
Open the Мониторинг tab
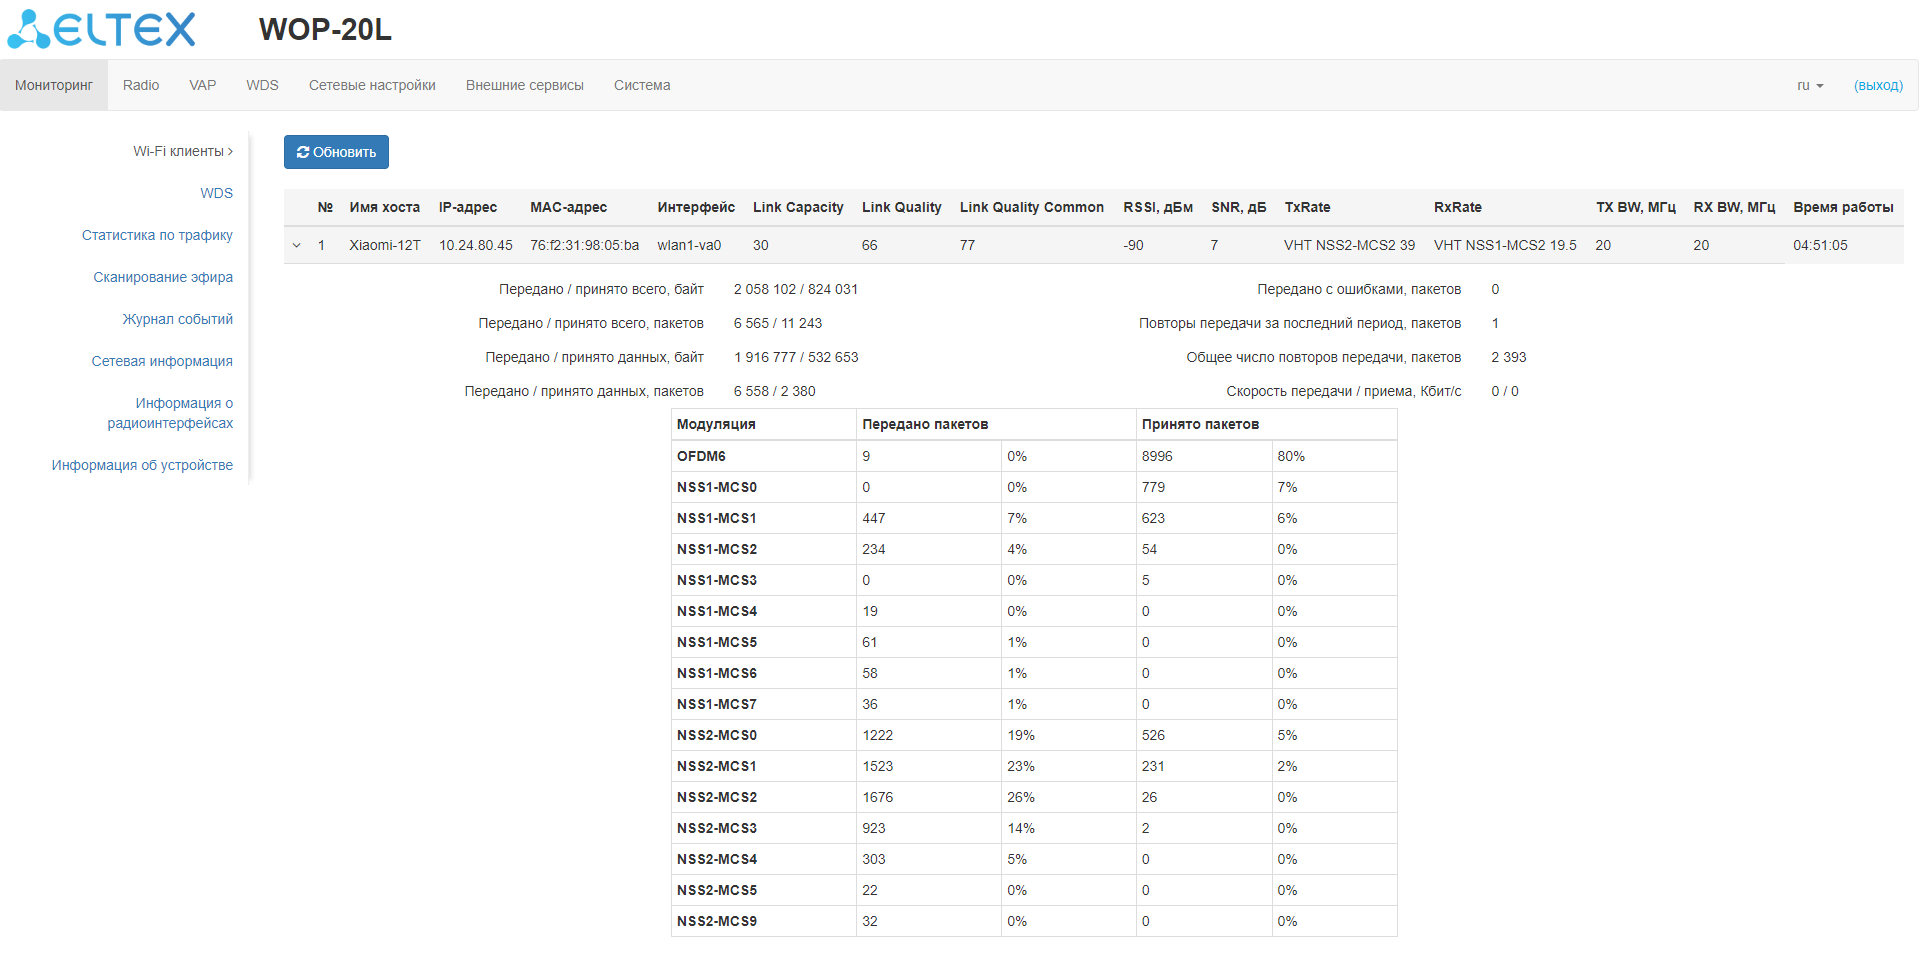tap(54, 86)
